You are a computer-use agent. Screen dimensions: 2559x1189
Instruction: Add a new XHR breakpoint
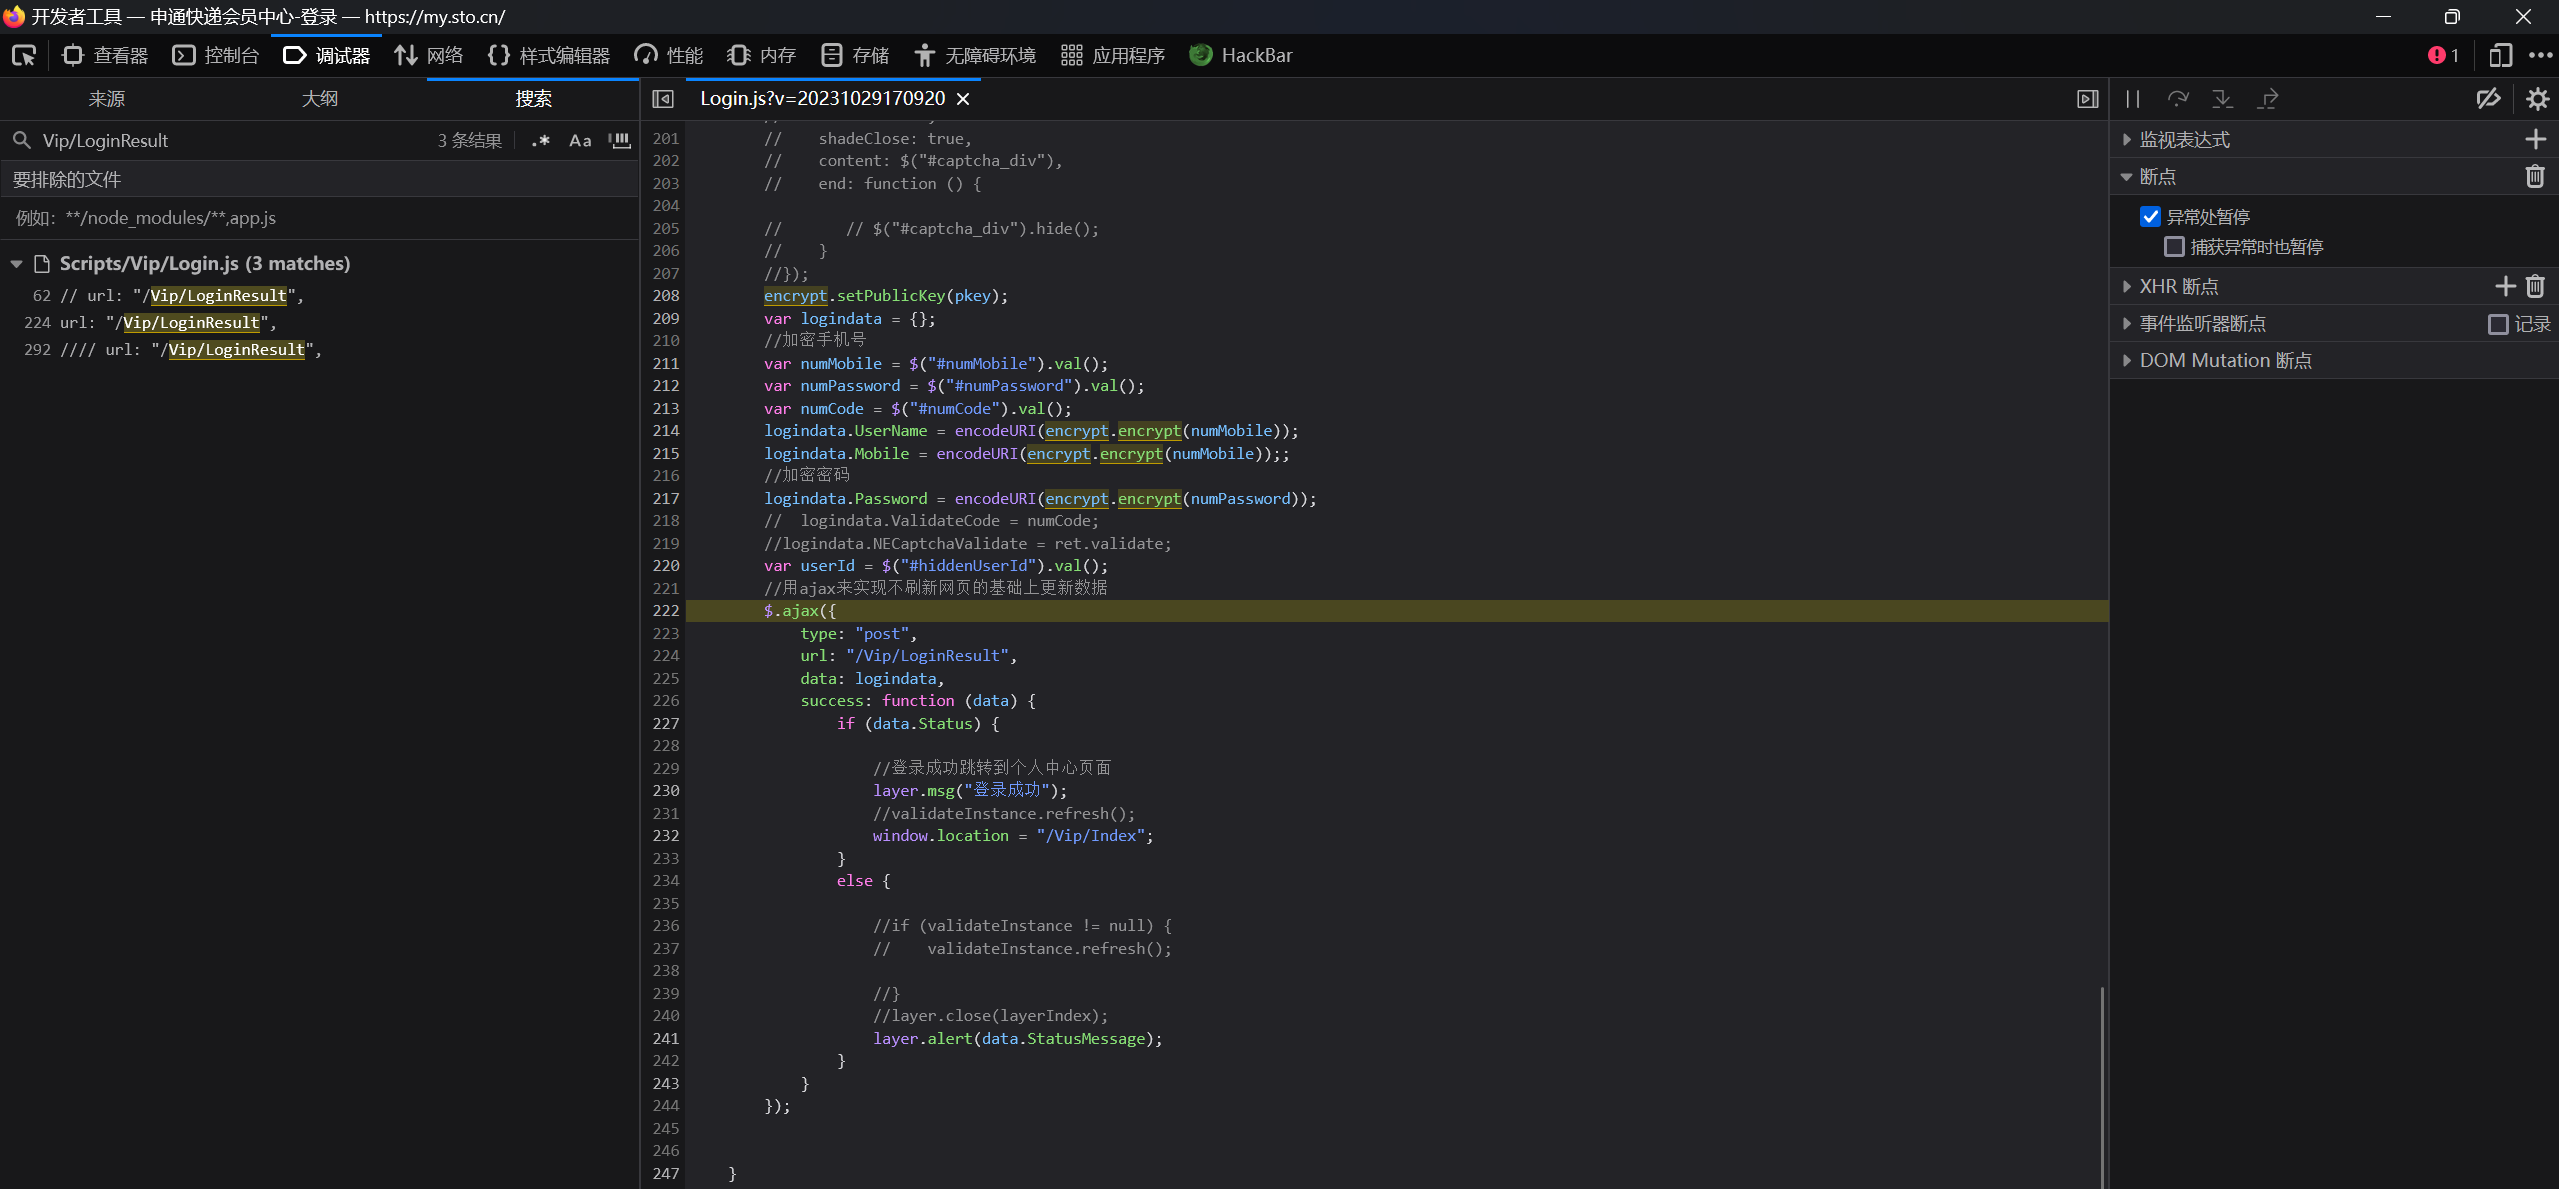point(2505,287)
